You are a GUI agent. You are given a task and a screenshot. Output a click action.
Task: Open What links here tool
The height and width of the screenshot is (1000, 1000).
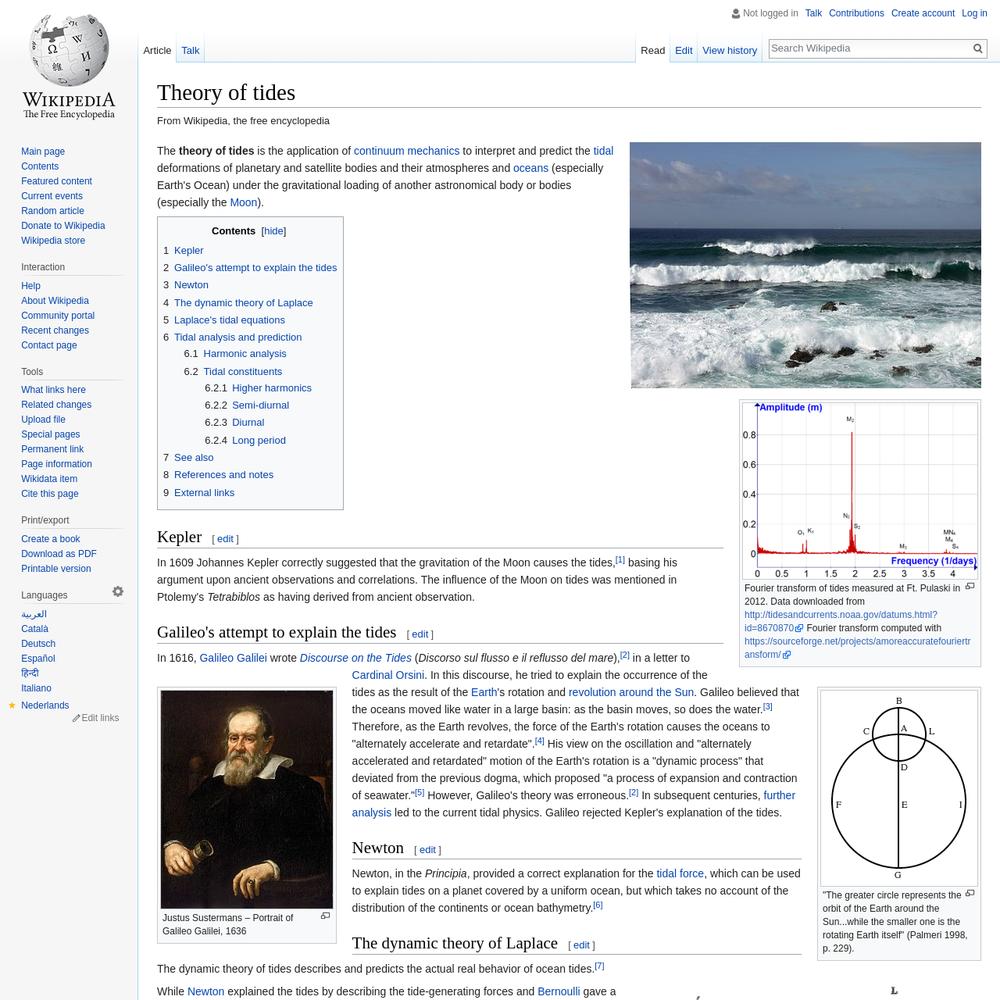53,390
